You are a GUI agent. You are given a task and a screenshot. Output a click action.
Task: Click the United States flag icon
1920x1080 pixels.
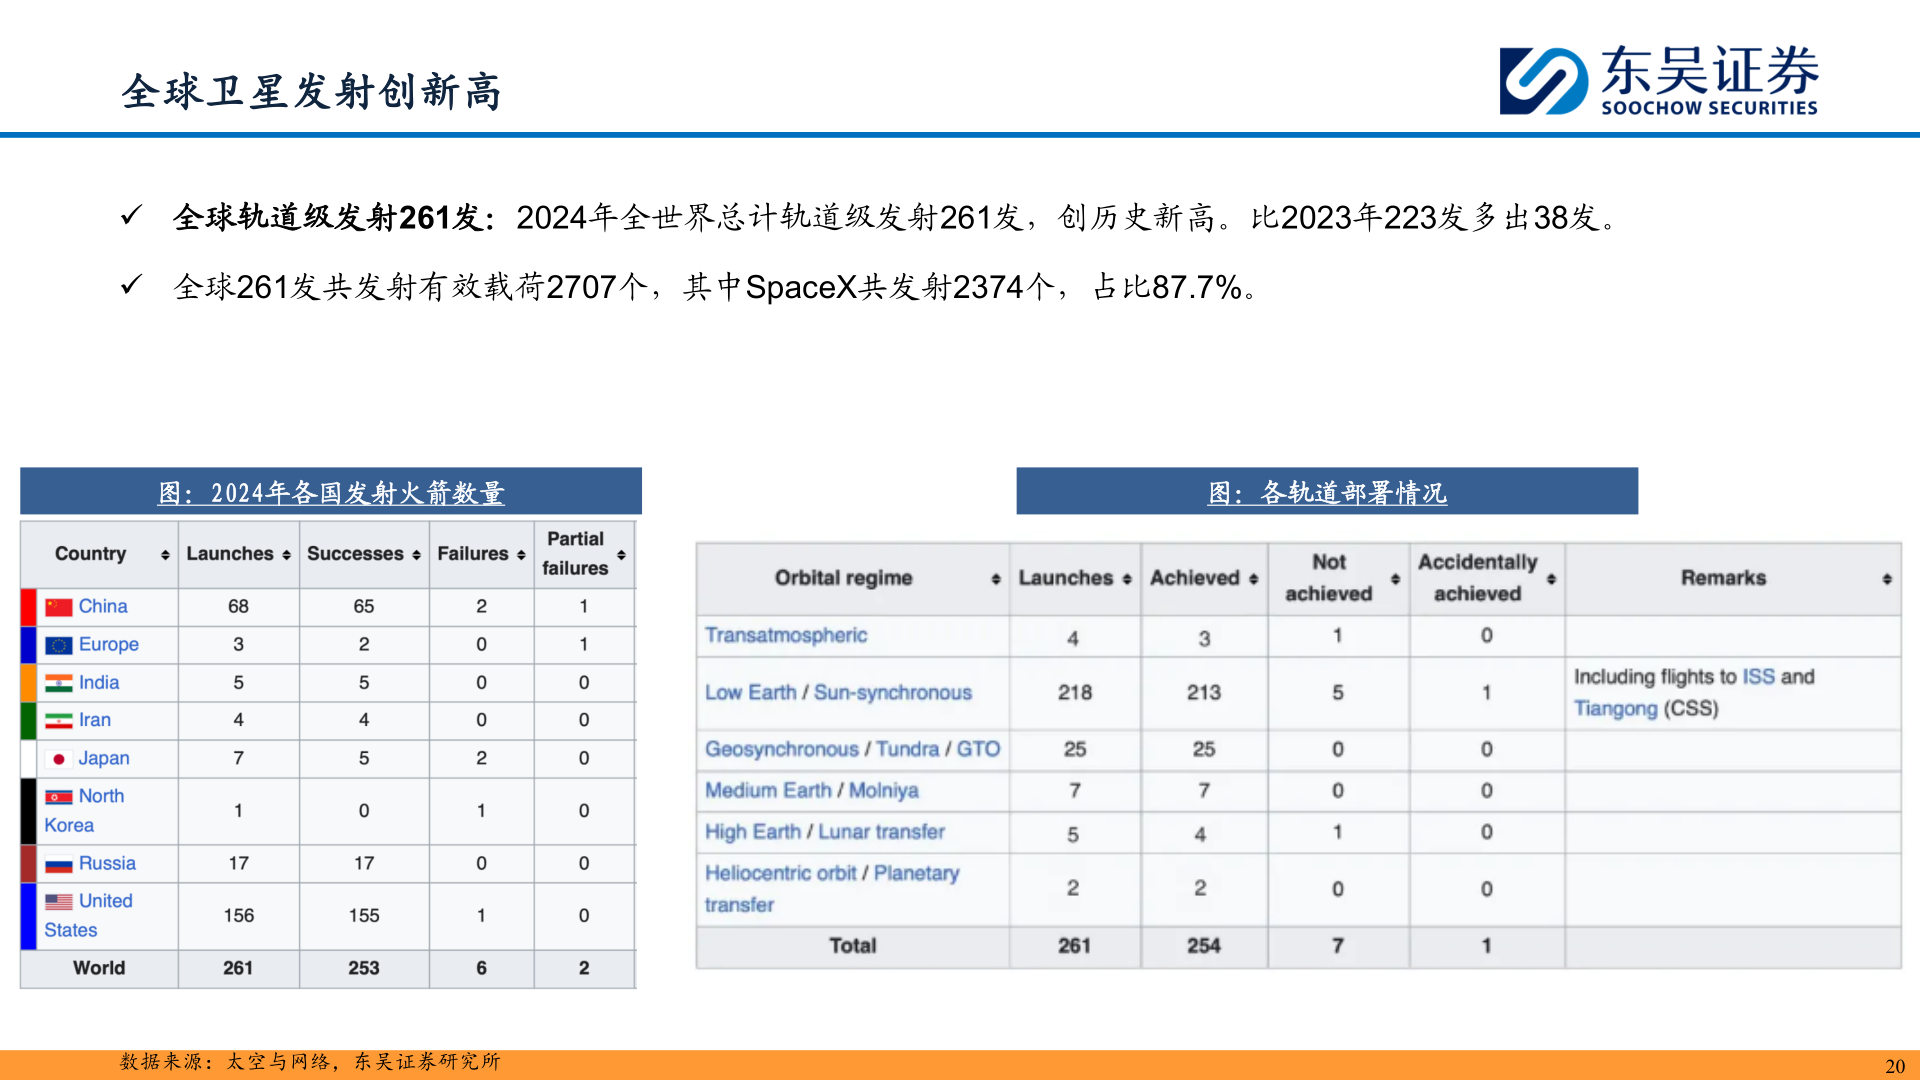tap(58, 901)
